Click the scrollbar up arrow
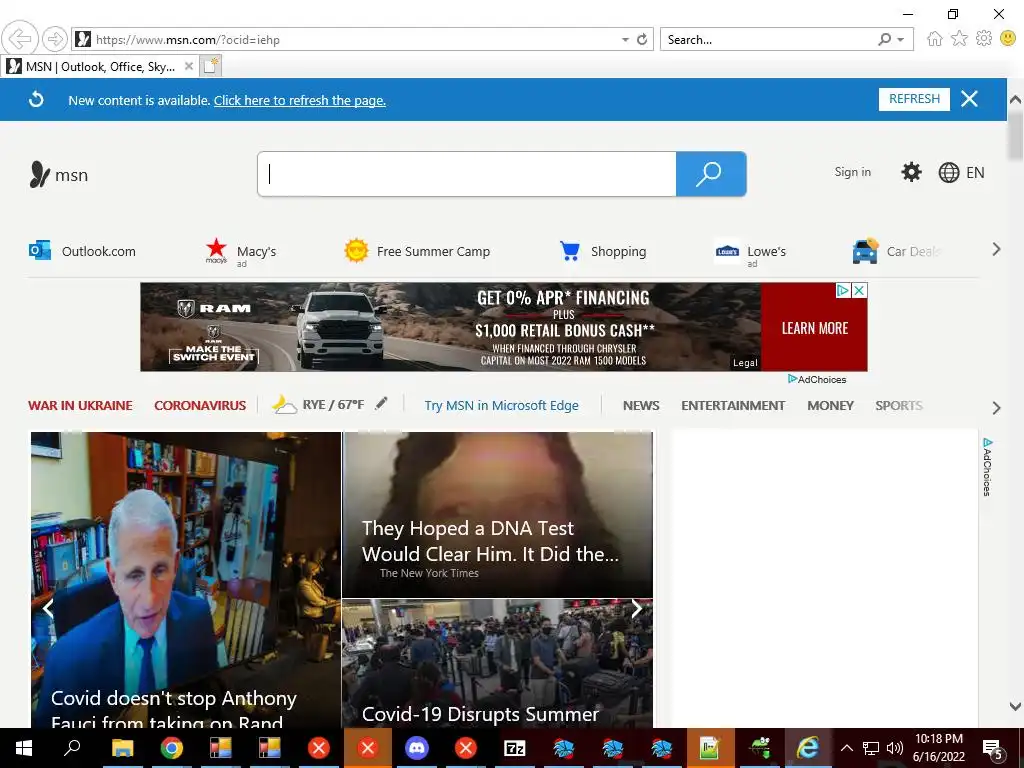 (x=1015, y=100)
